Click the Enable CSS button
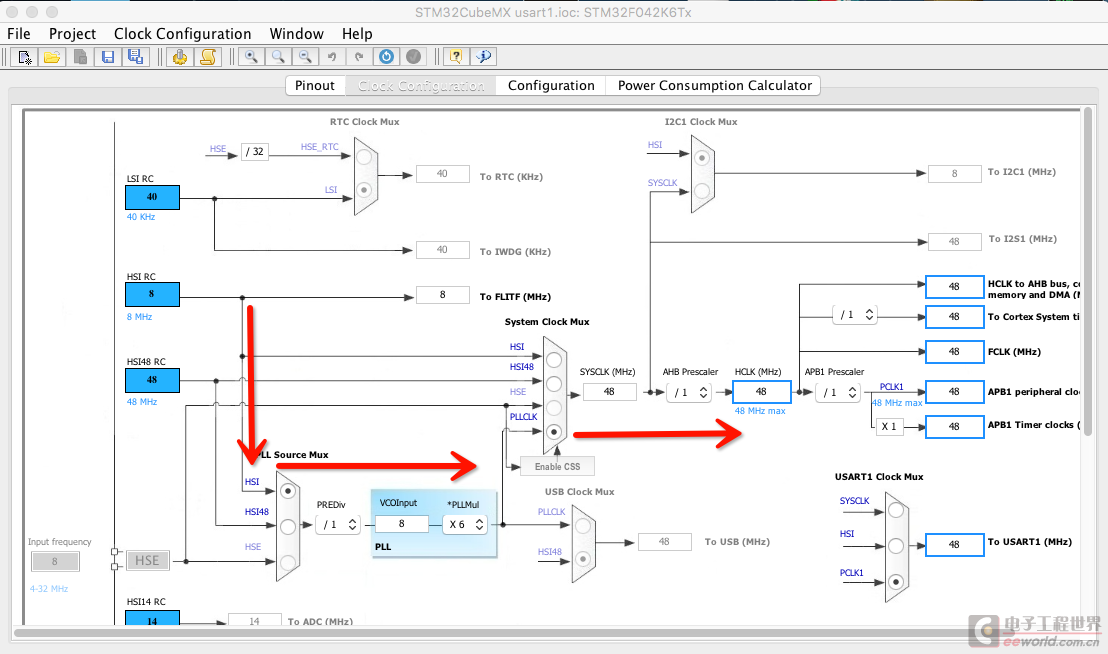Image resolution: width=1108 pixels, height=654 pixels. 558,467
